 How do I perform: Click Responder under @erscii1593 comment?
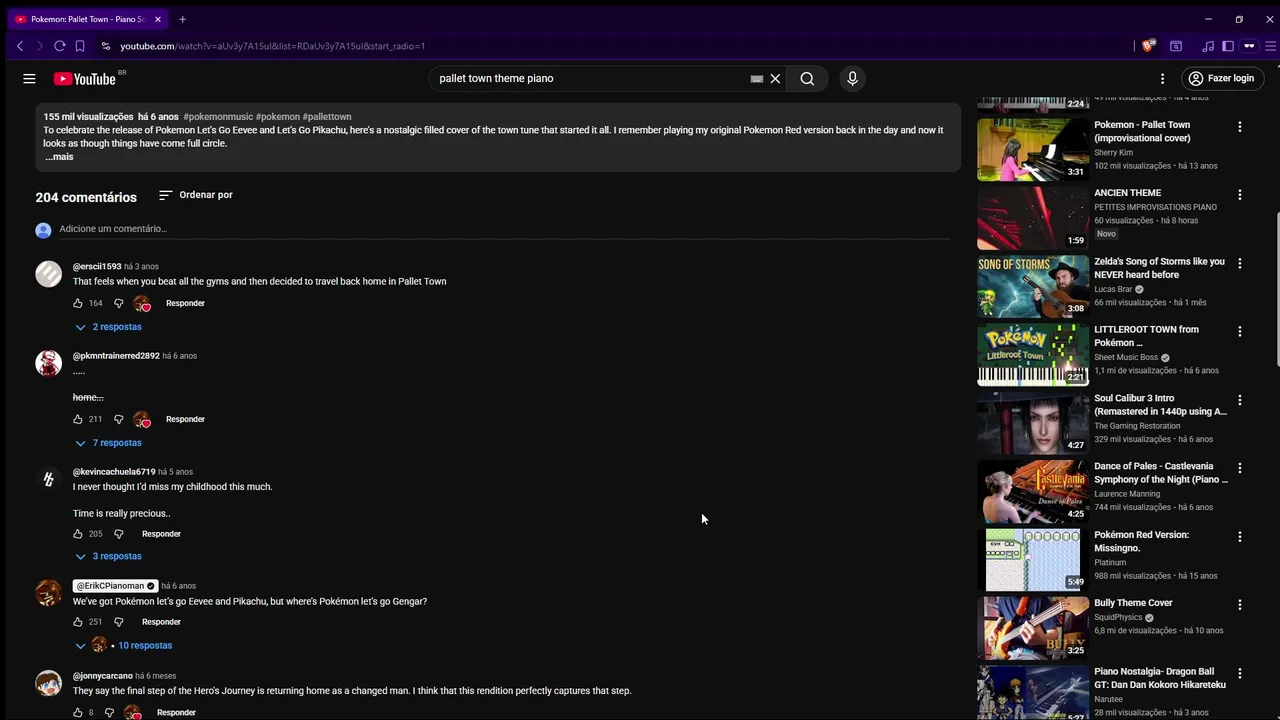[185, 303]
